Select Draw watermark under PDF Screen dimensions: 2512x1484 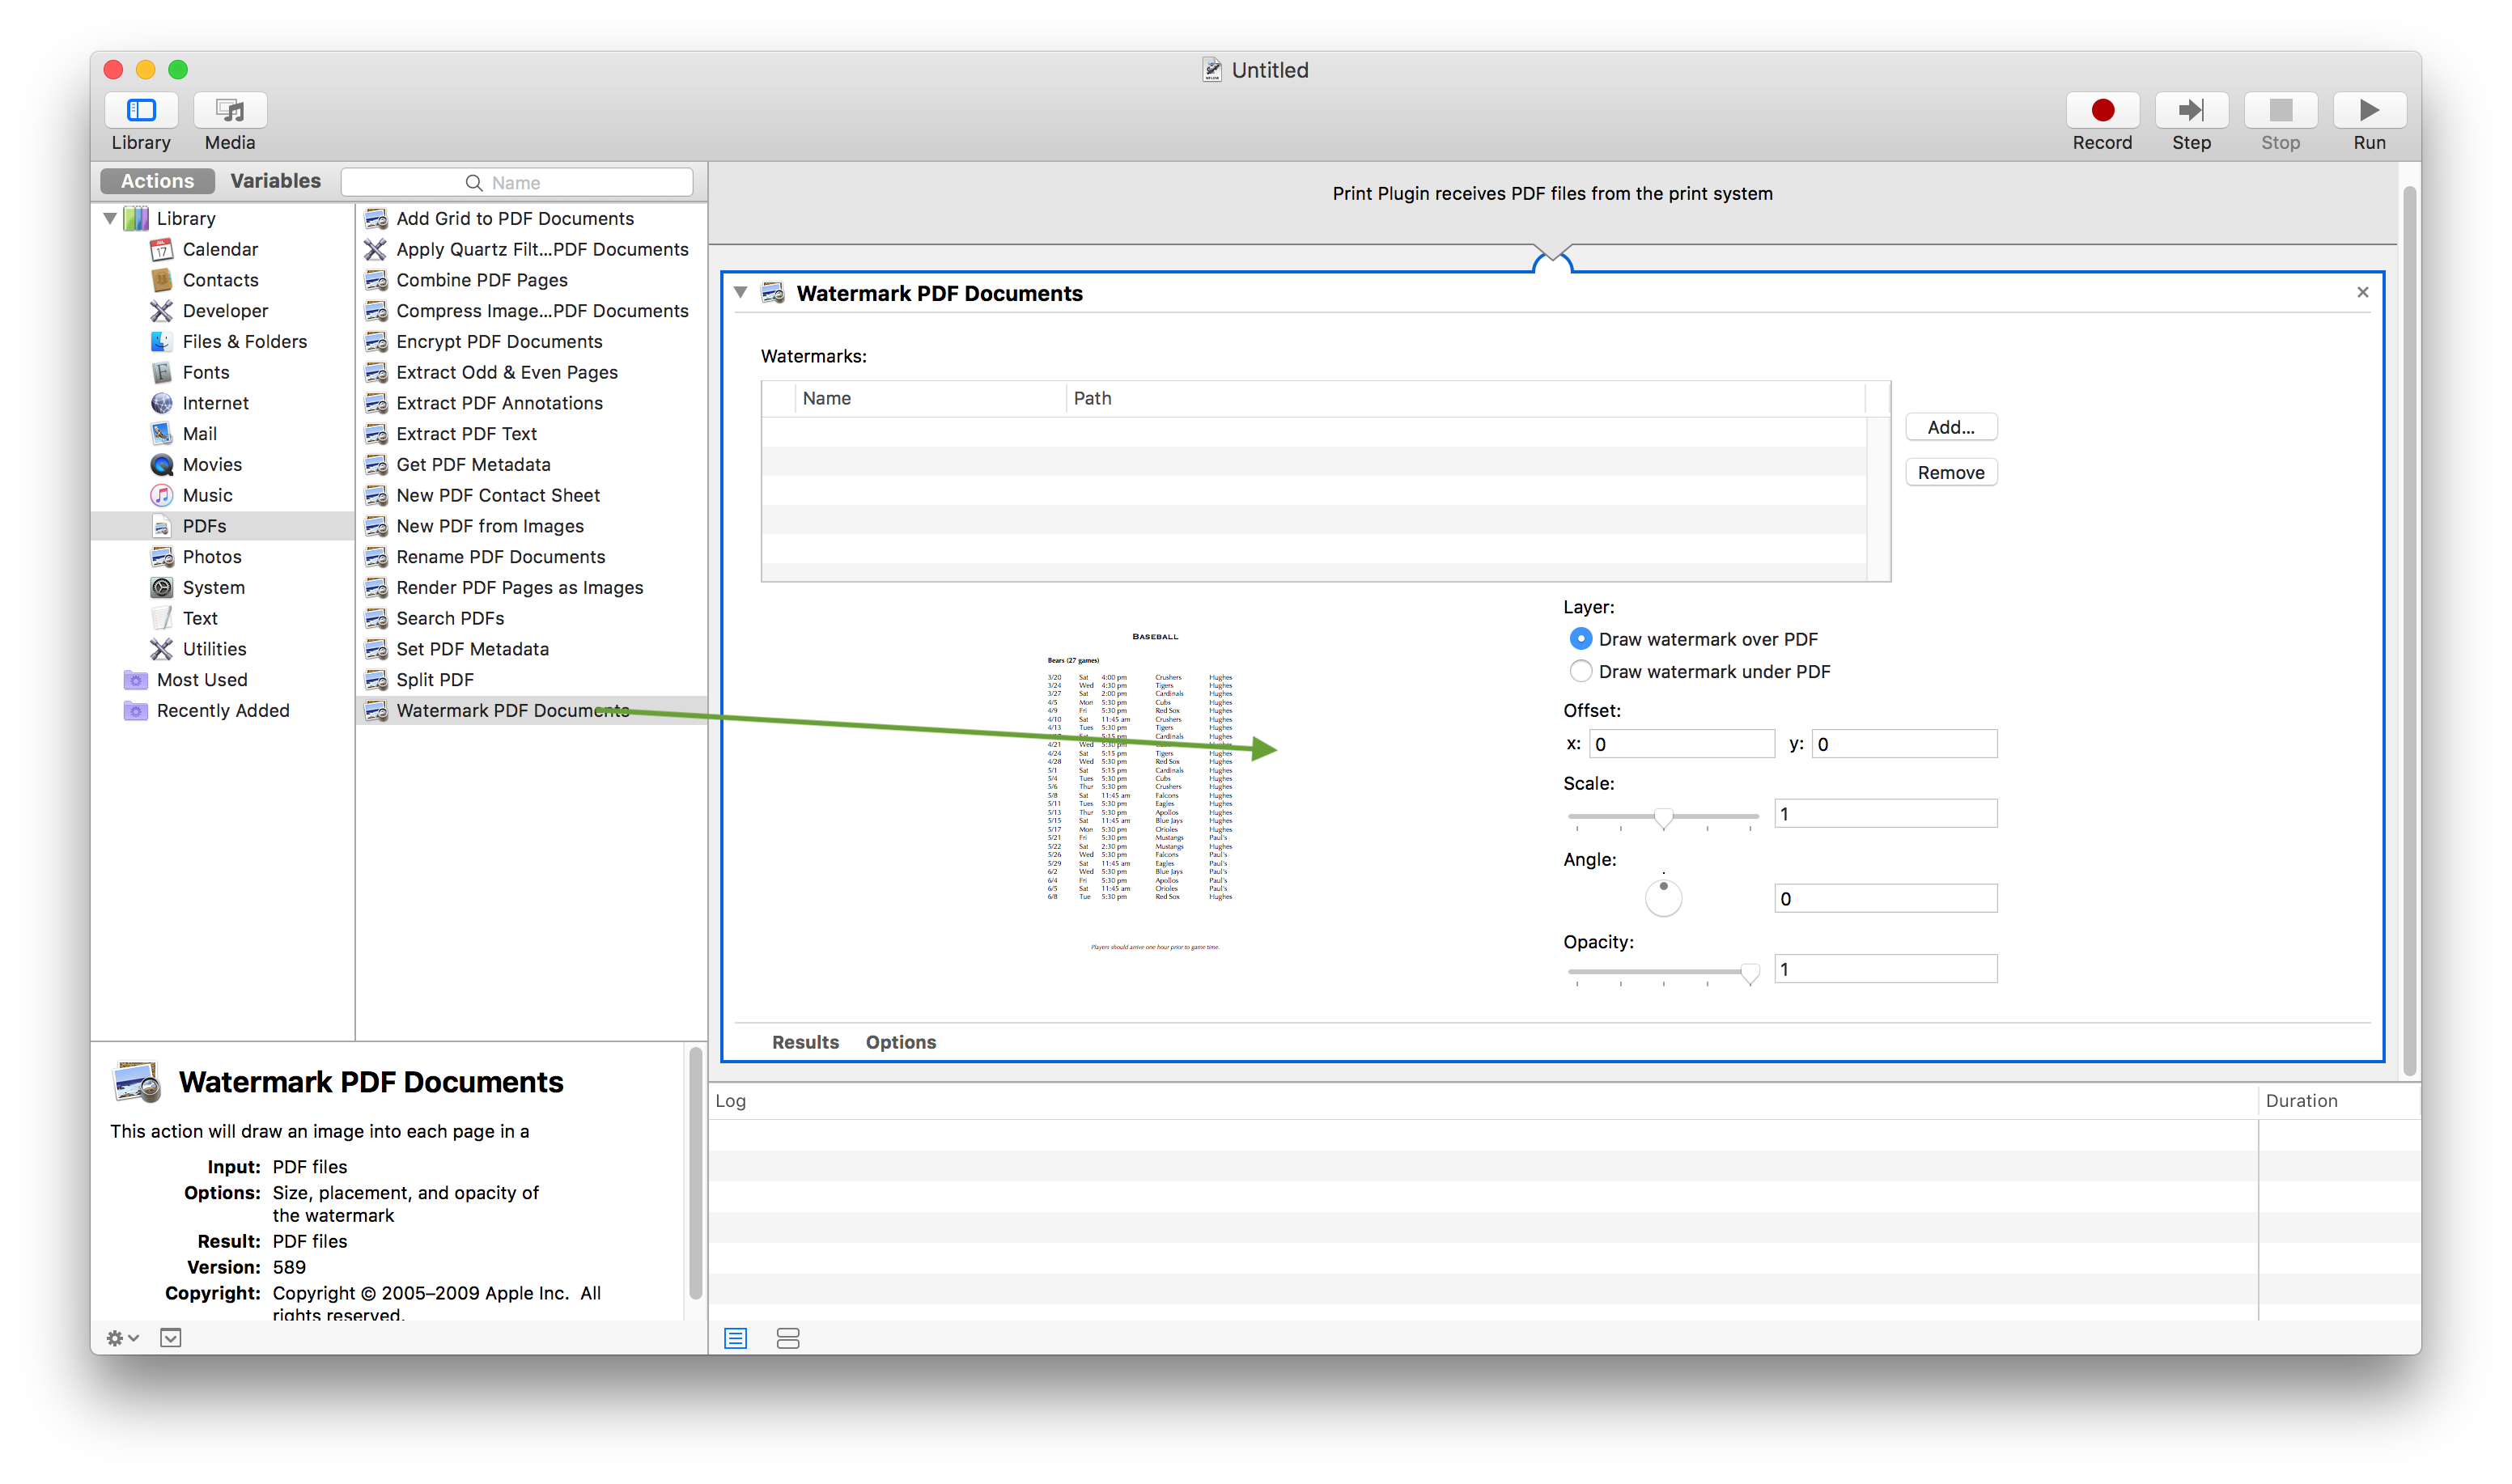pos(1581,671)
